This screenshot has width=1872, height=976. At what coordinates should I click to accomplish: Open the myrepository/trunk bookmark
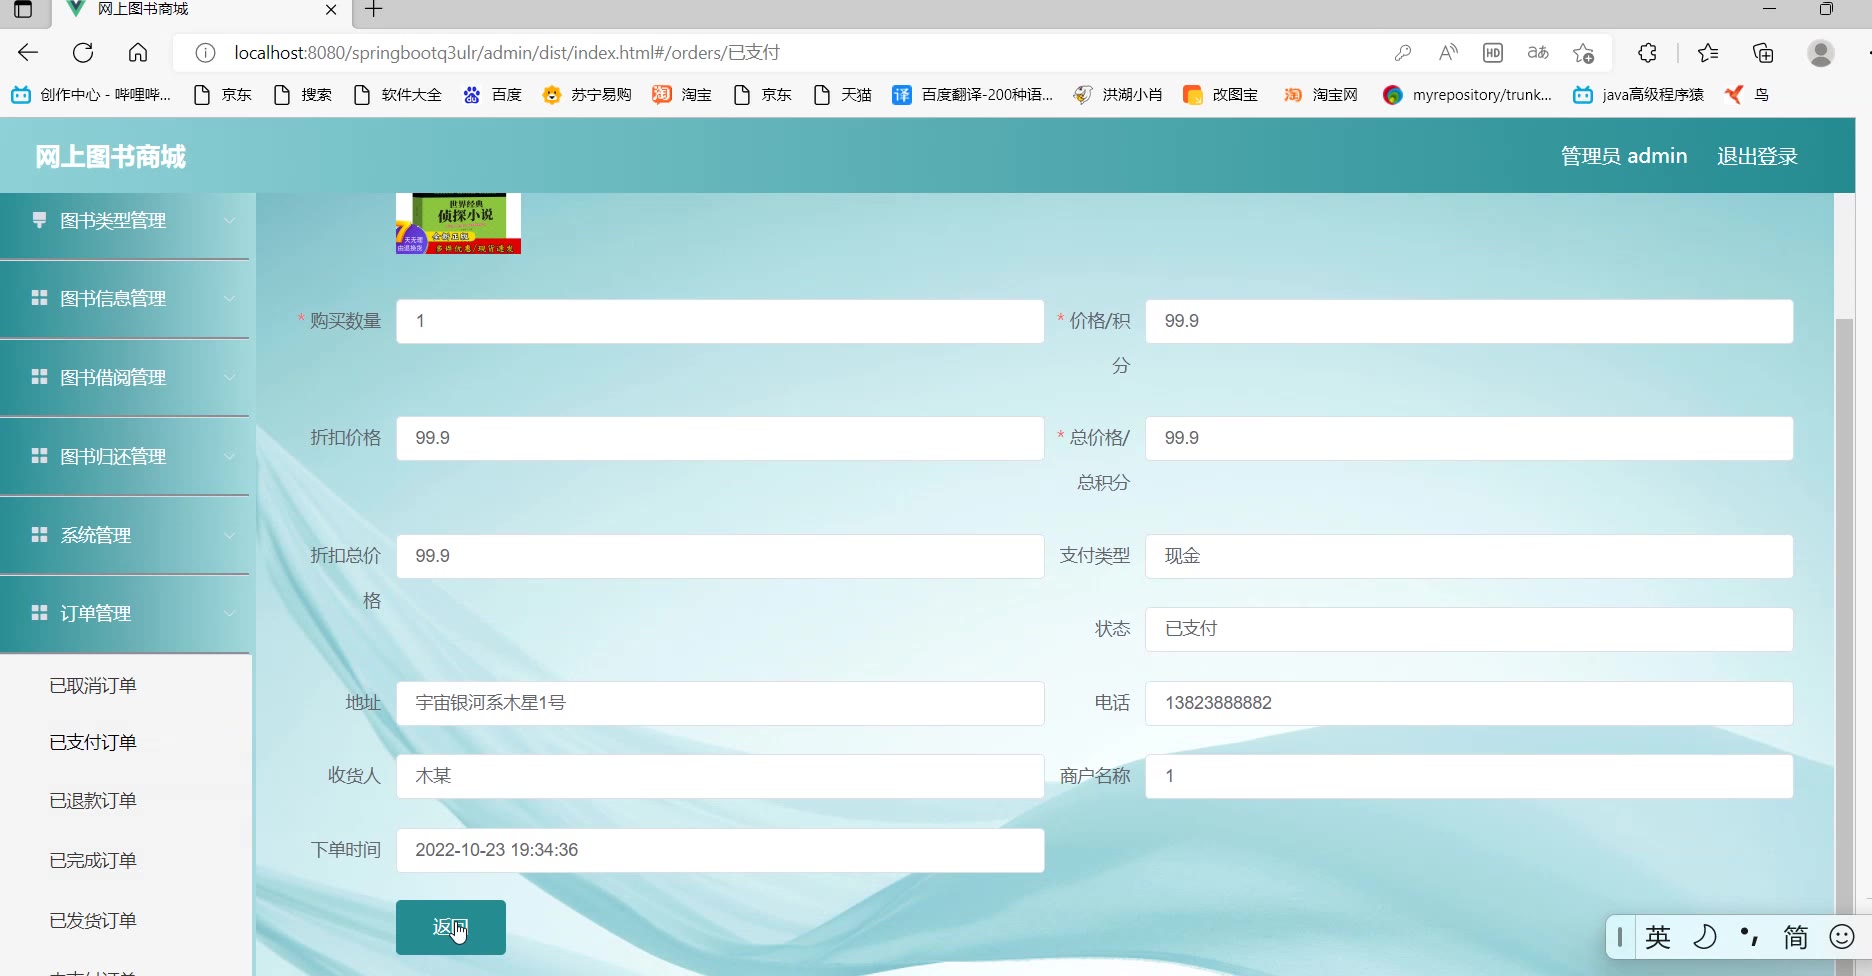(x=1467, y=95)
